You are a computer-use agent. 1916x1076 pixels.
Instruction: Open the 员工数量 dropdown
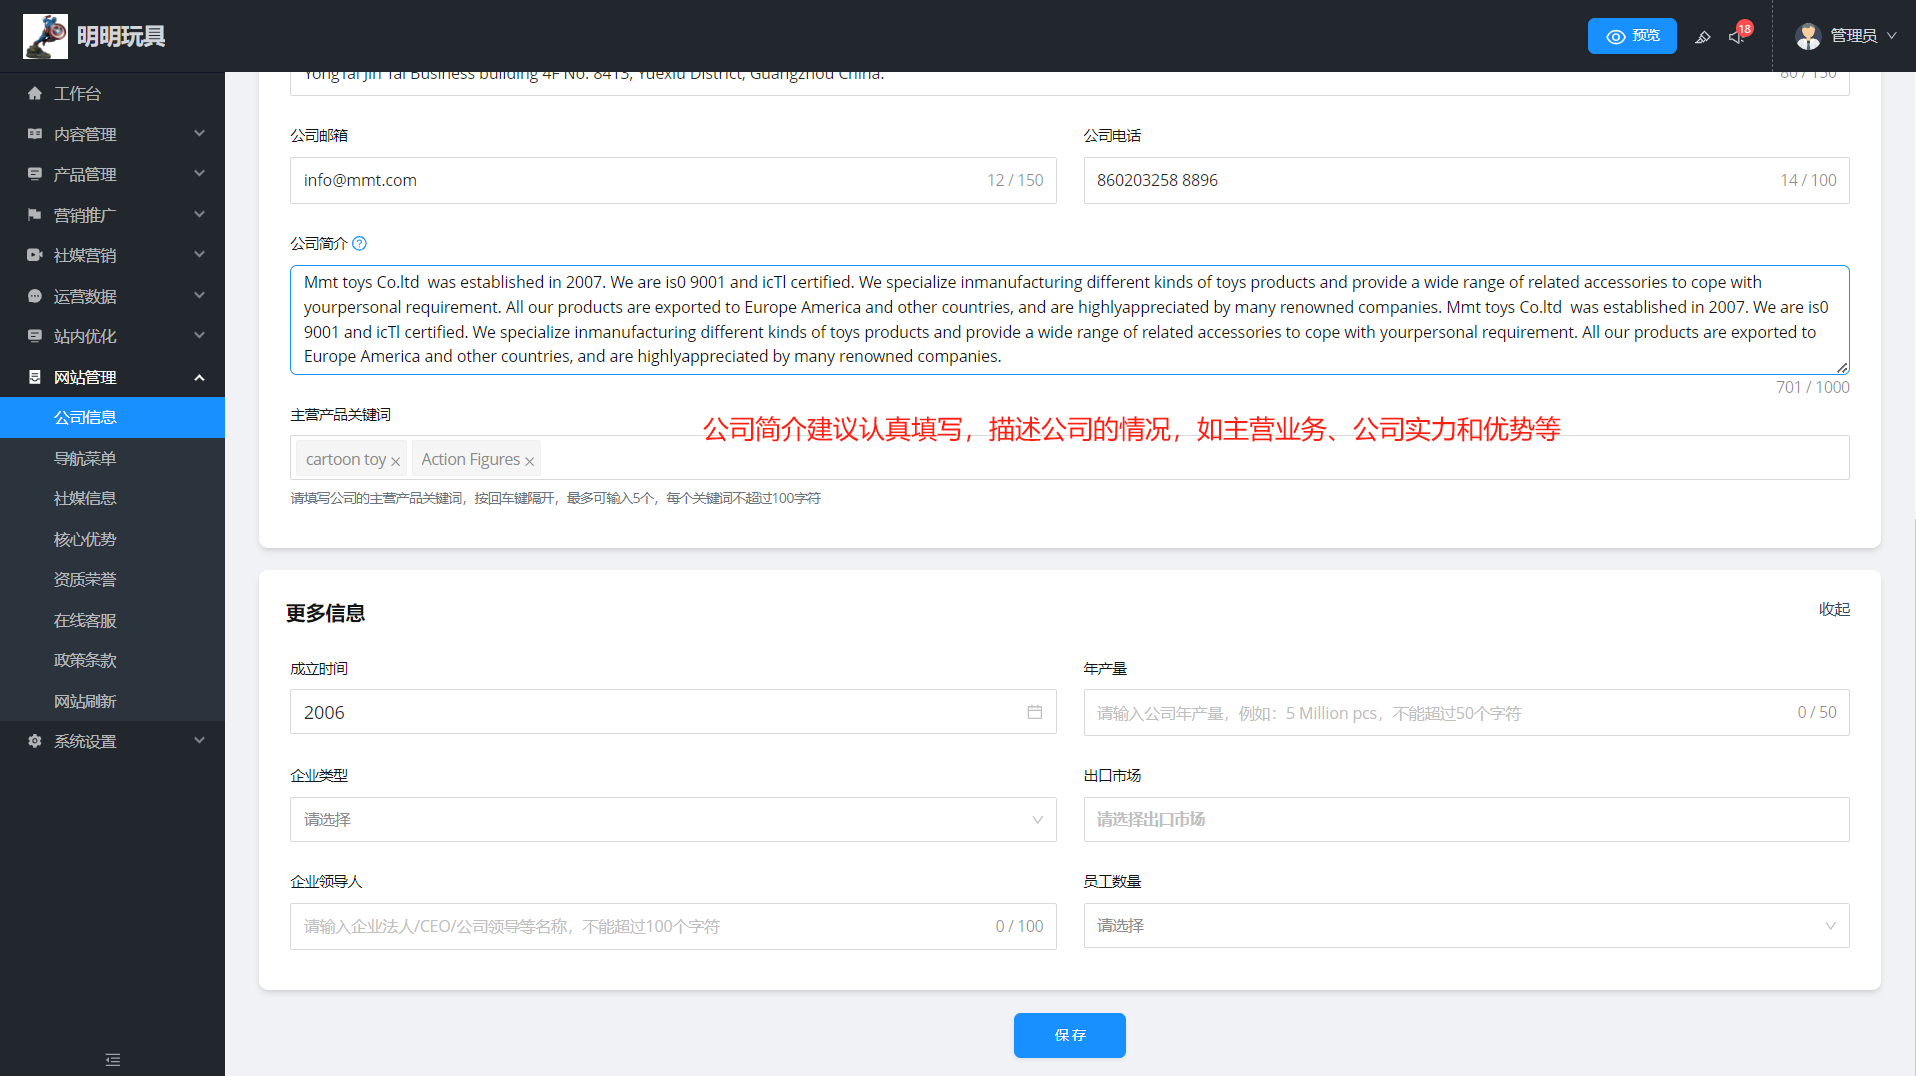1466,925
